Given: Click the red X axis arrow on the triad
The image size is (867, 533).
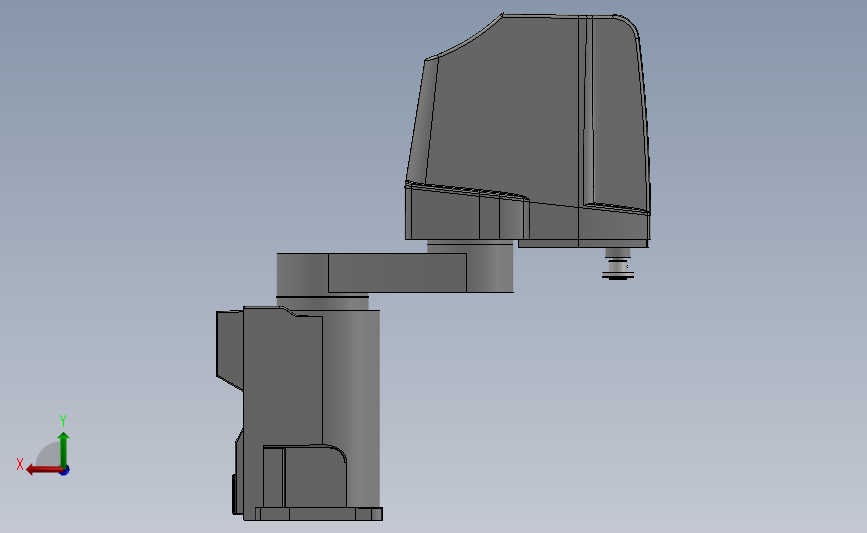Looking at the screenshot, I should pyautogui.click(x=43, y=470).
